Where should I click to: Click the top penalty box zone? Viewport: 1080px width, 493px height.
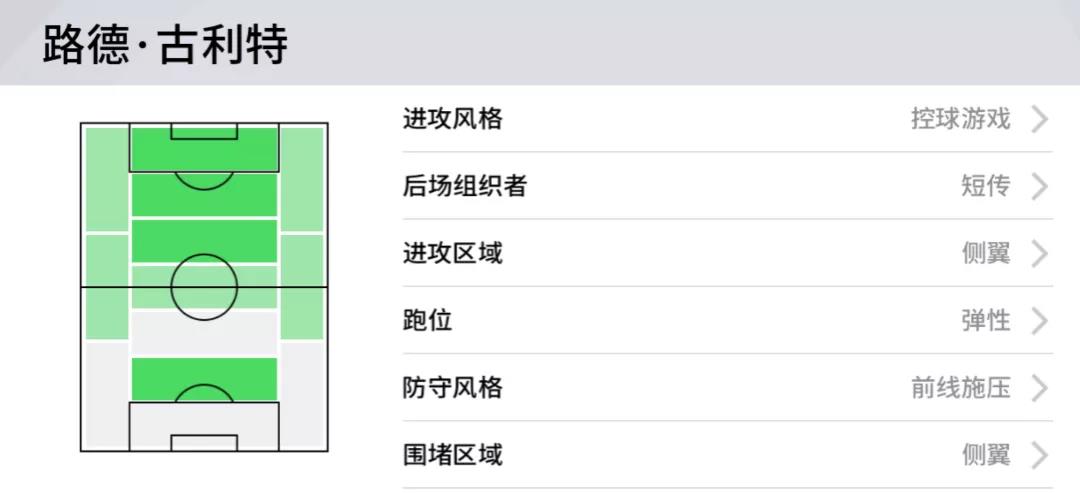click(204, 148)
